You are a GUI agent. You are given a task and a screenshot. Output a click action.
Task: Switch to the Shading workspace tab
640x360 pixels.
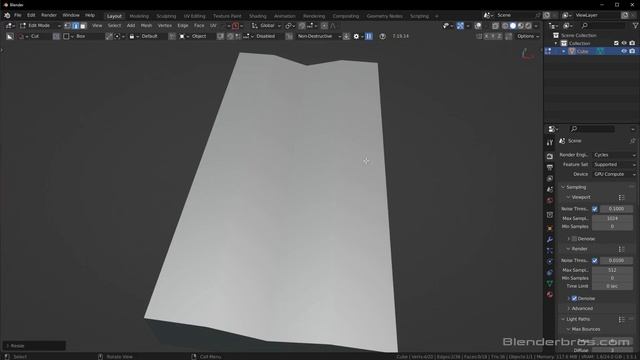pos(258,16)
